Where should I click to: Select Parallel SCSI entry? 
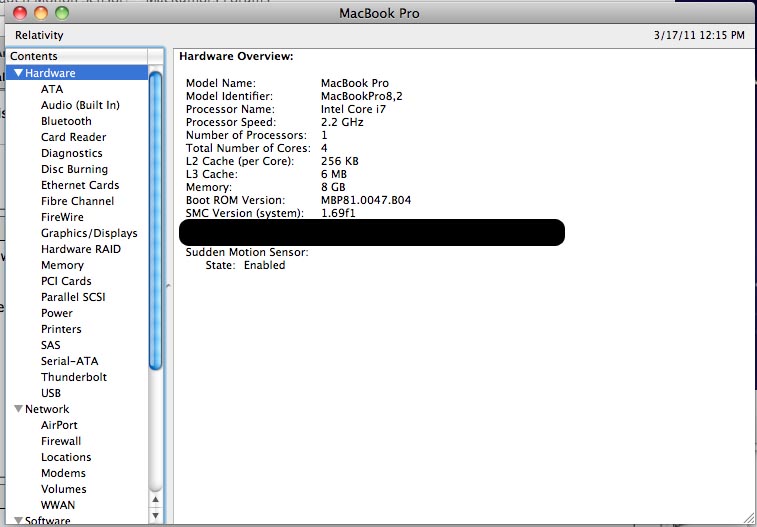(73, 297)
